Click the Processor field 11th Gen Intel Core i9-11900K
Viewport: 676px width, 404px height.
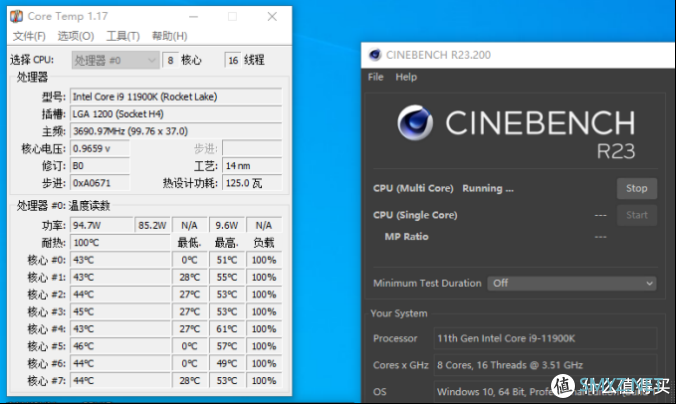(545, 338)
